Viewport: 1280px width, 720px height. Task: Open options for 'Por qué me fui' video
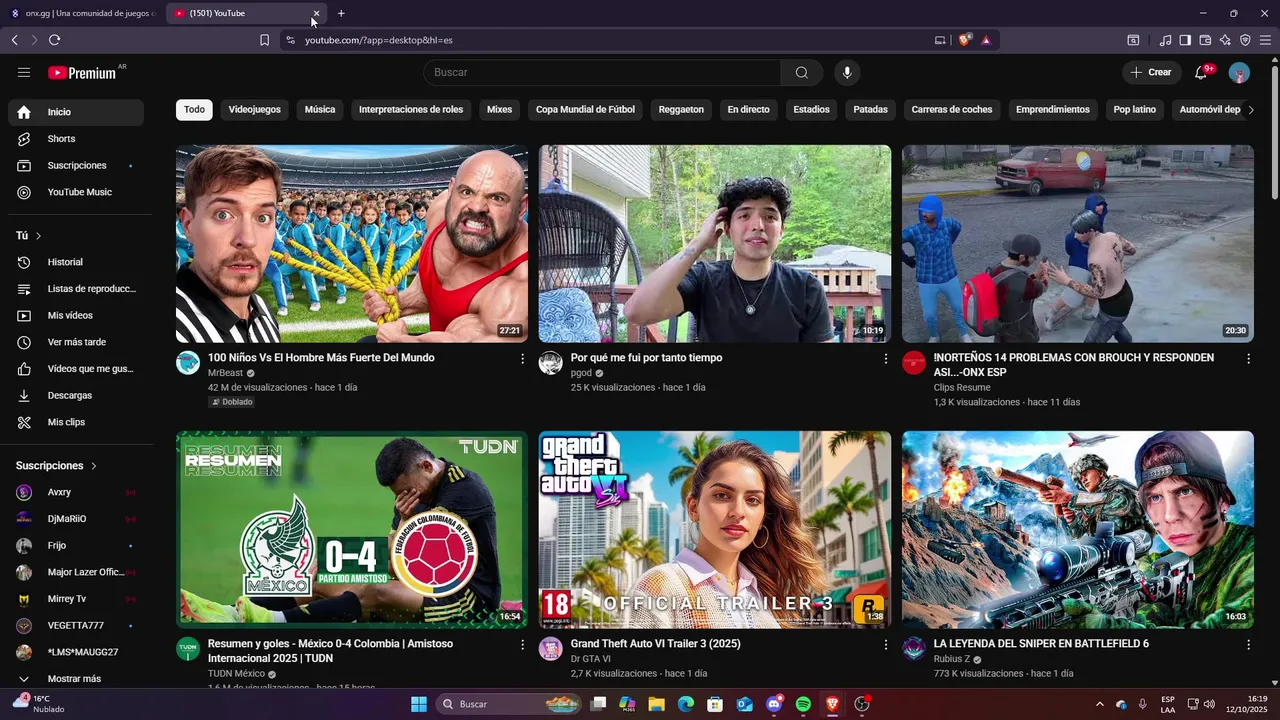(885, 358)
